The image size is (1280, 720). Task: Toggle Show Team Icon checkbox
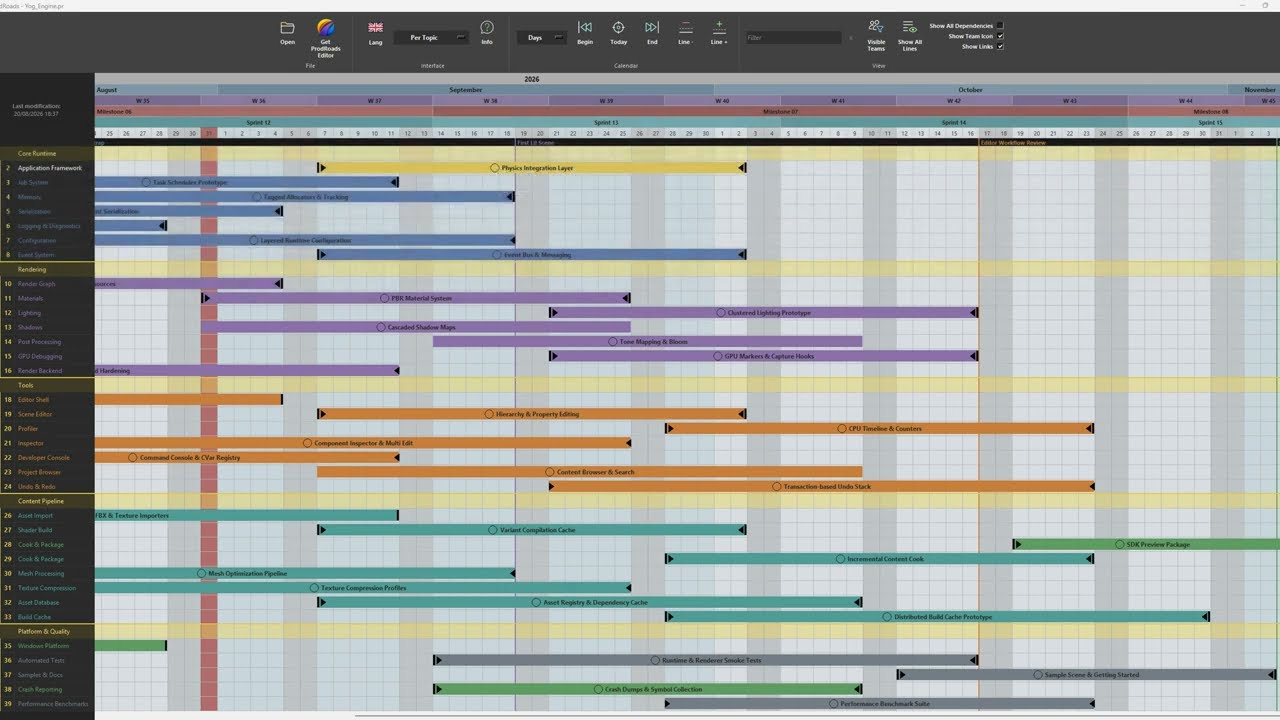(x=1000, y=36)
